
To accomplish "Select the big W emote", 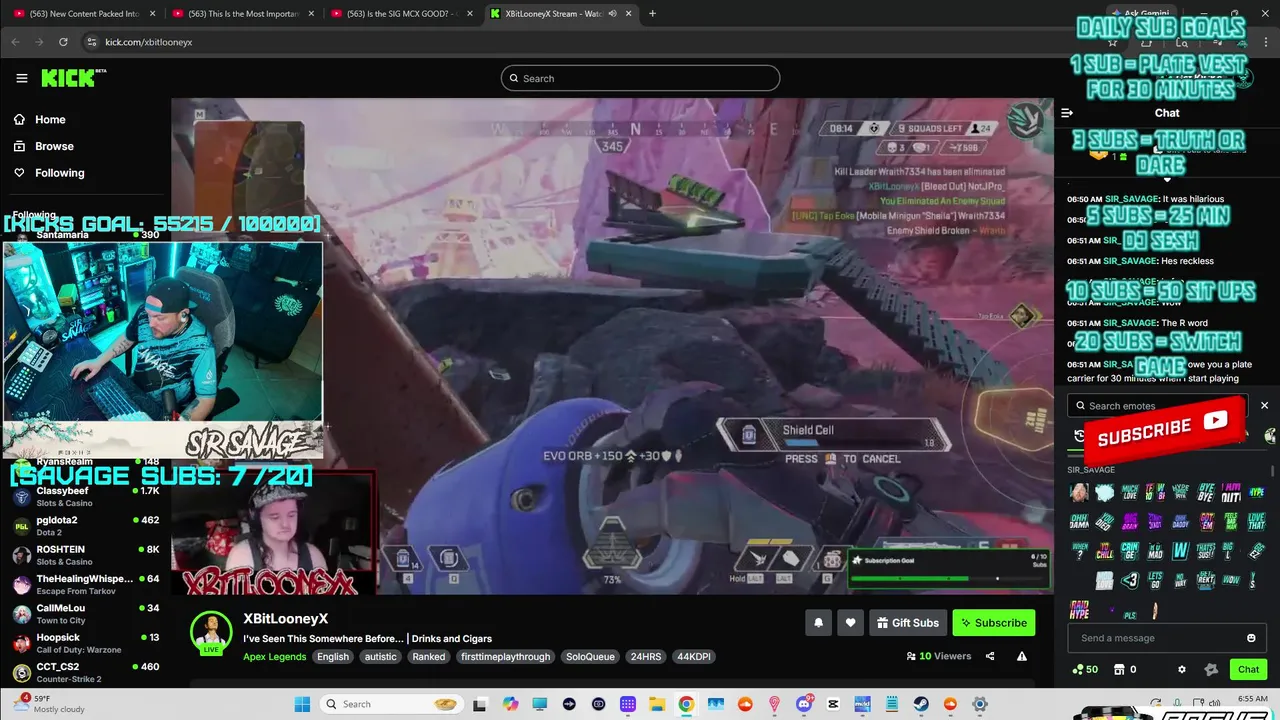I will [x=1181, y=551].
